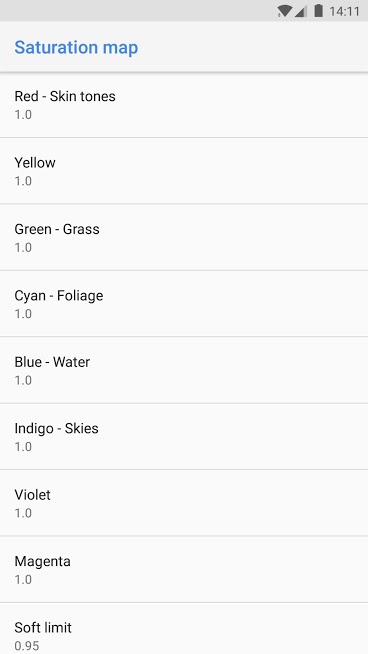Tap the Cyan - Foliage preference
The width and height of the screenshot is (368, 654).
(184, 304)
